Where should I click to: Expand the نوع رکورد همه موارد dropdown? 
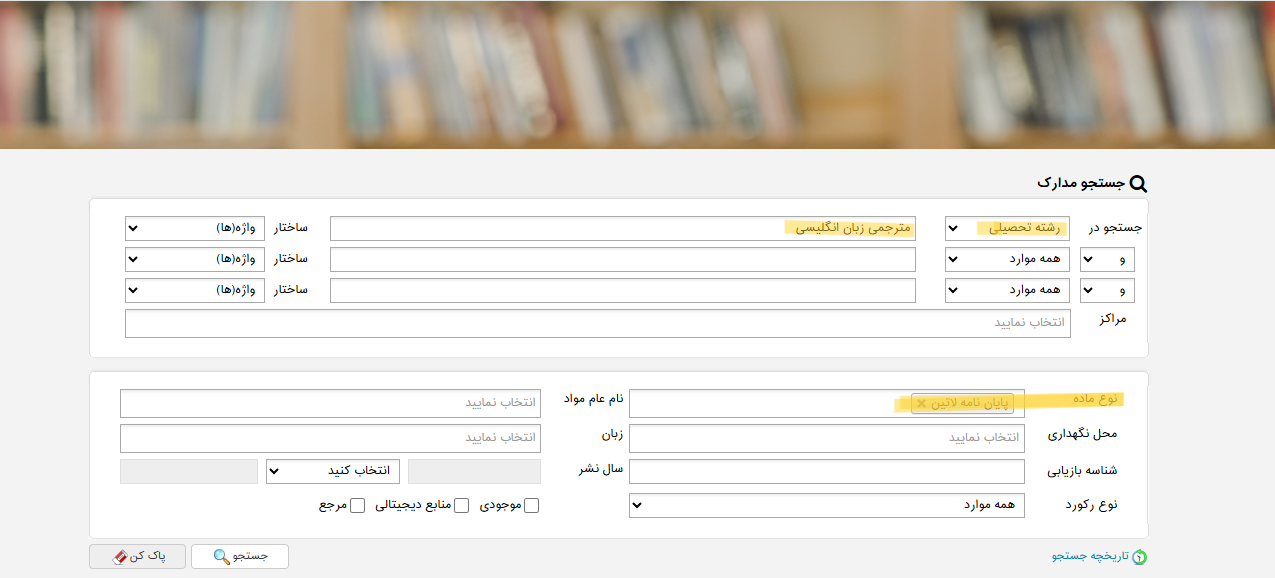(827, 505)
